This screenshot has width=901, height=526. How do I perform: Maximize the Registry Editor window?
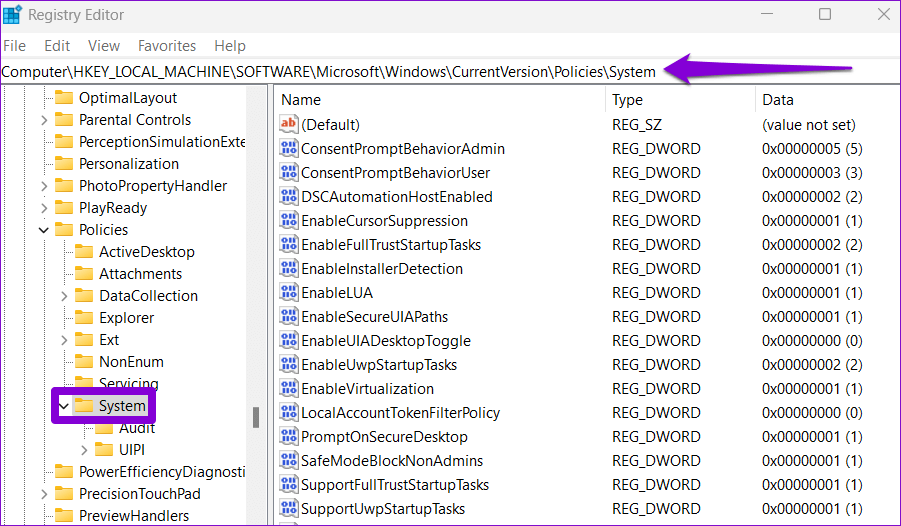[x=825, y=14]
